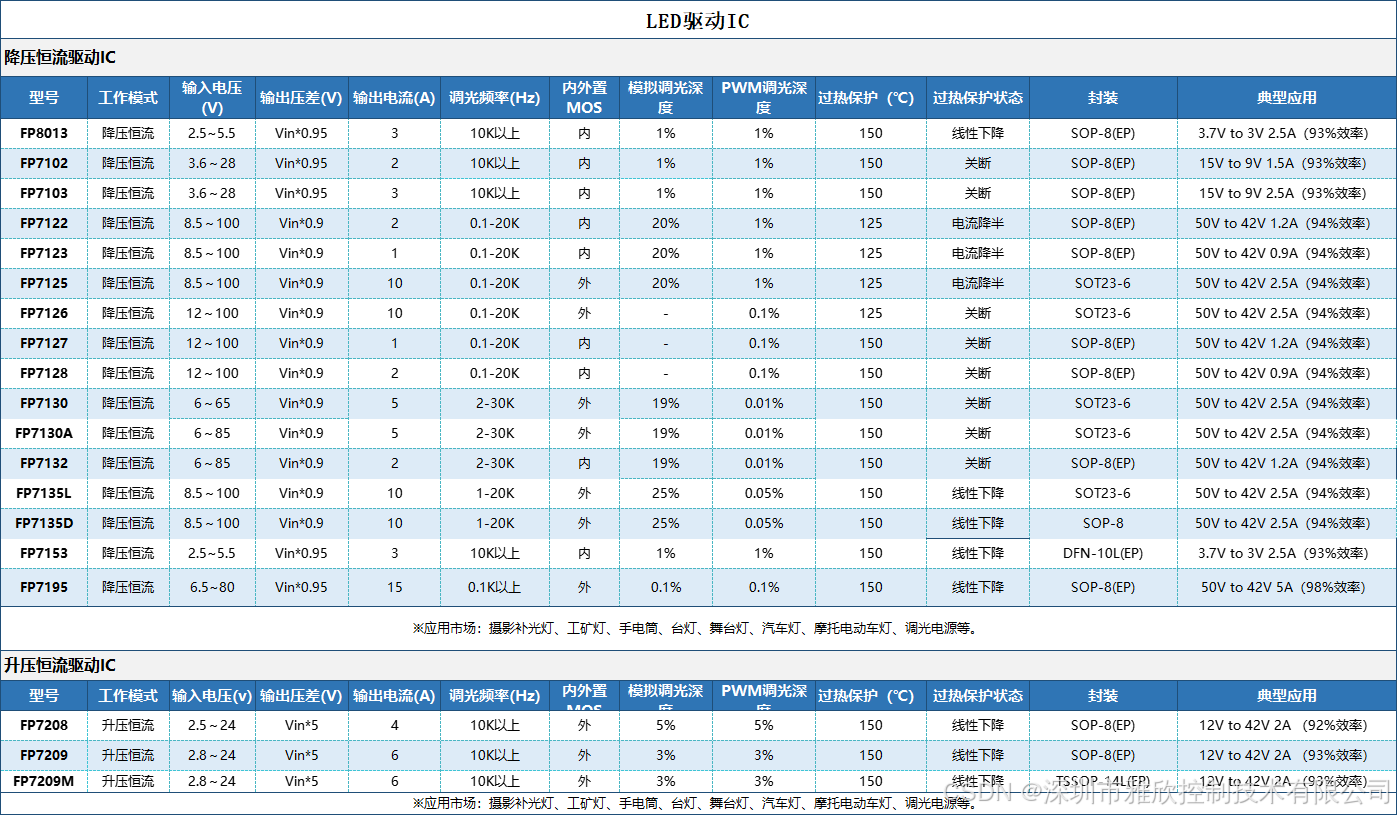The width and height of the screenshot is (1397, 815).
Task: Click "Vin*5" in the FP7208 row
Action: (x=301, y=725)
